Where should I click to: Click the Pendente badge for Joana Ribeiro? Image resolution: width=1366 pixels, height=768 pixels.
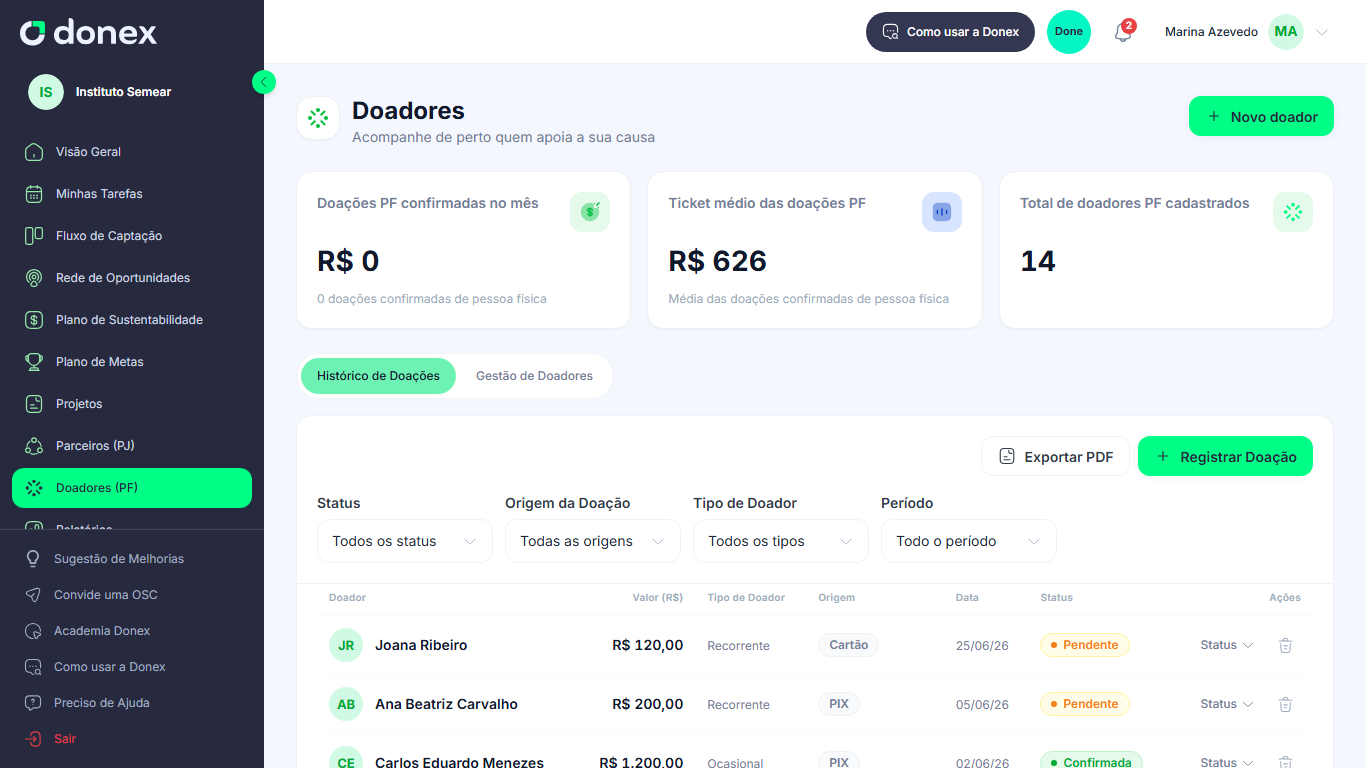[1085, 645]
